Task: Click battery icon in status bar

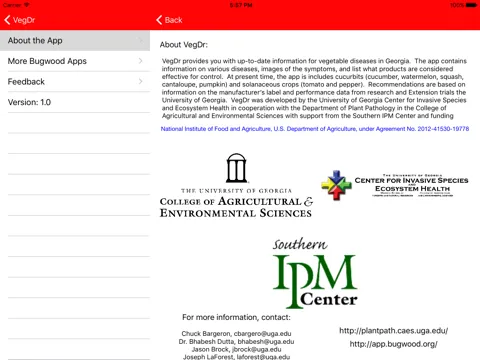Action: click(471, 5)
